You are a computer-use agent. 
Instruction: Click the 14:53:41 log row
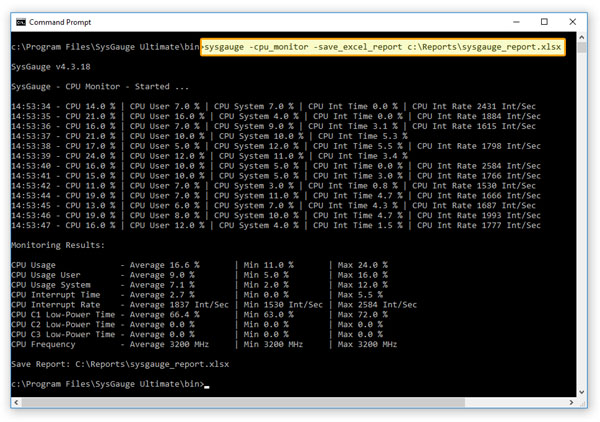click(x=276, y=176)
